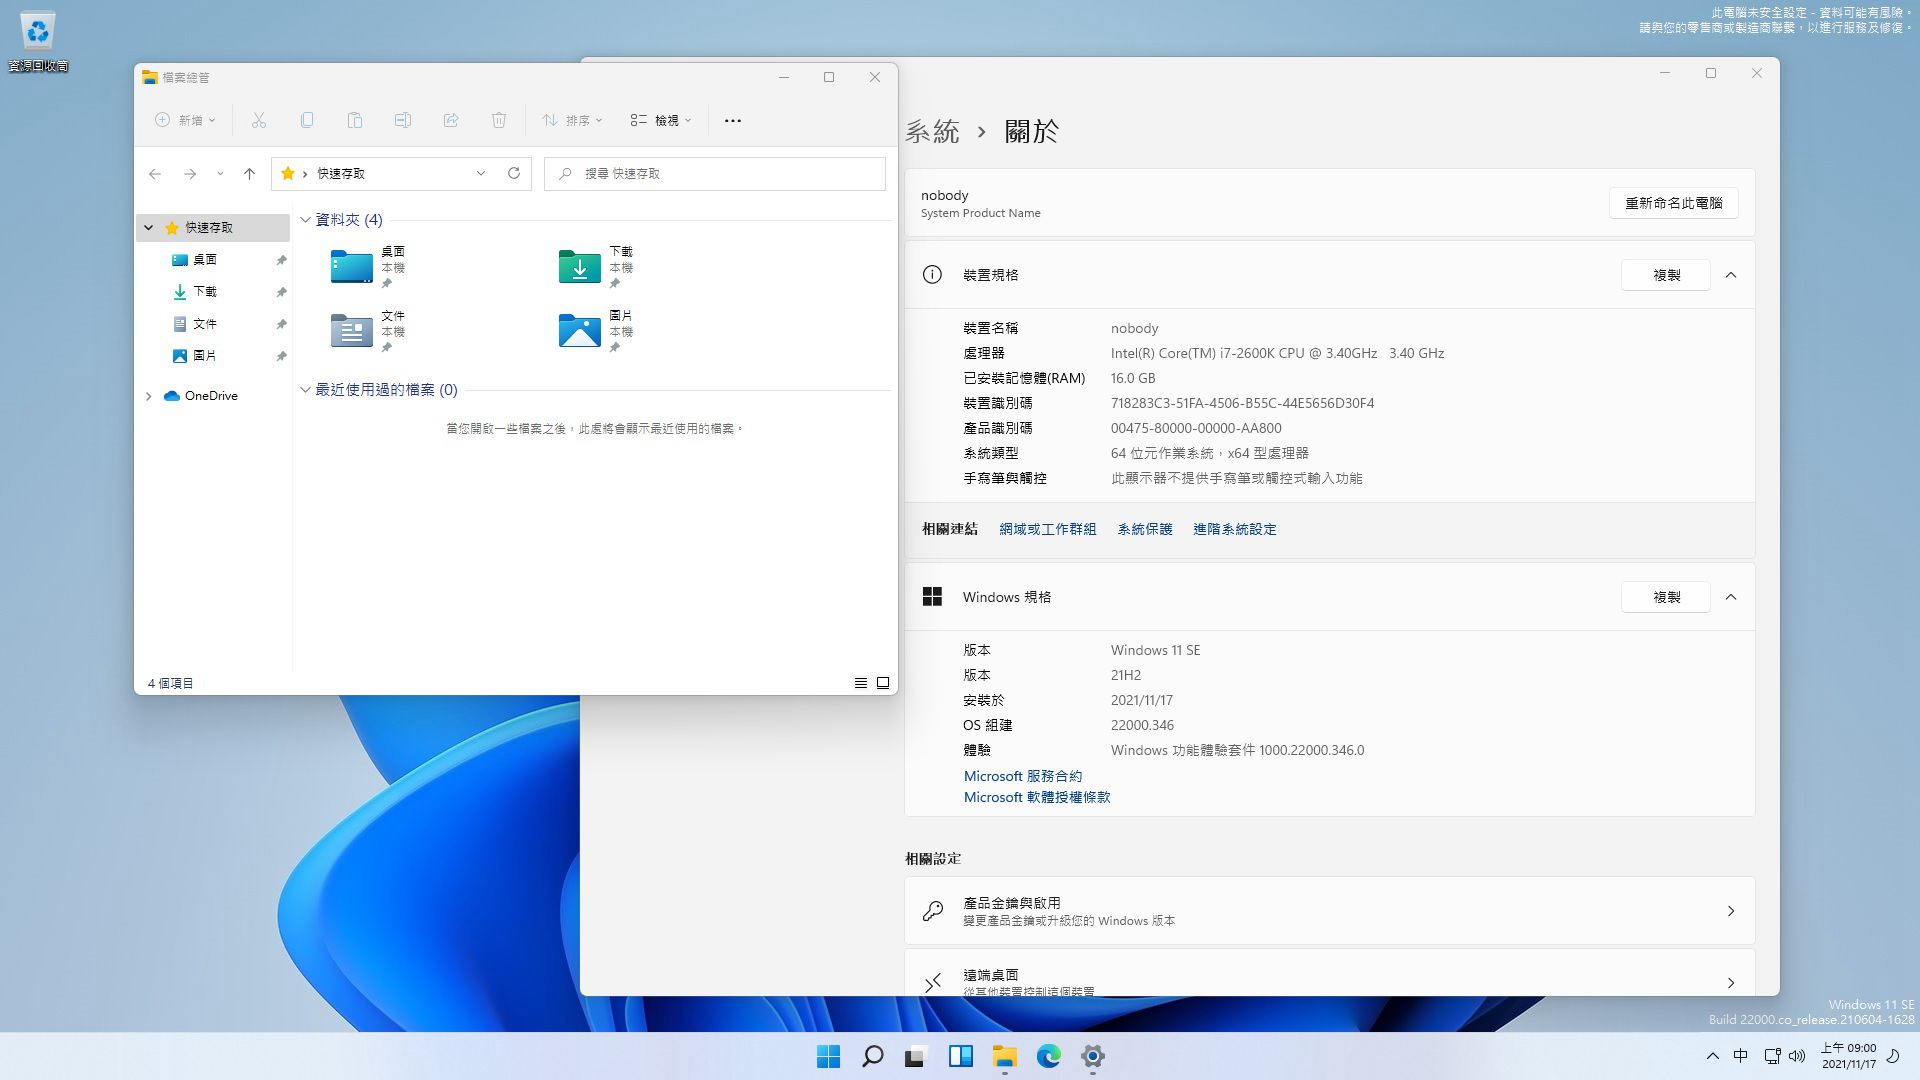Open 產品金鑰與啟用 settings row
The width and height of the screenshot is (1920, 1080).
pyautogui.click(x=1329, y=911)
